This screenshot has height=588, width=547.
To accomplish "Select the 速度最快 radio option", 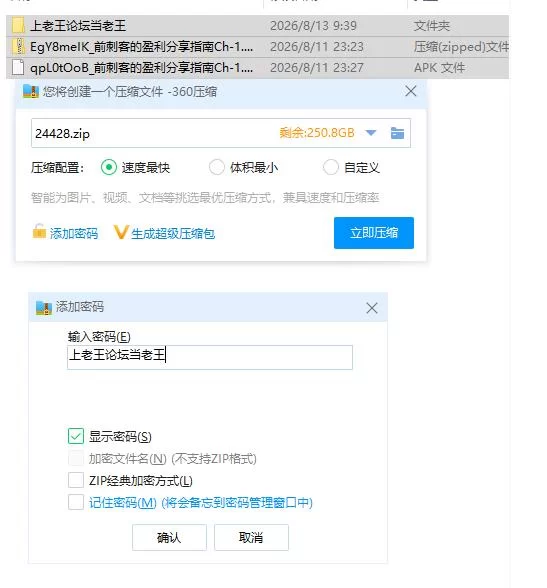I will 109,167.
